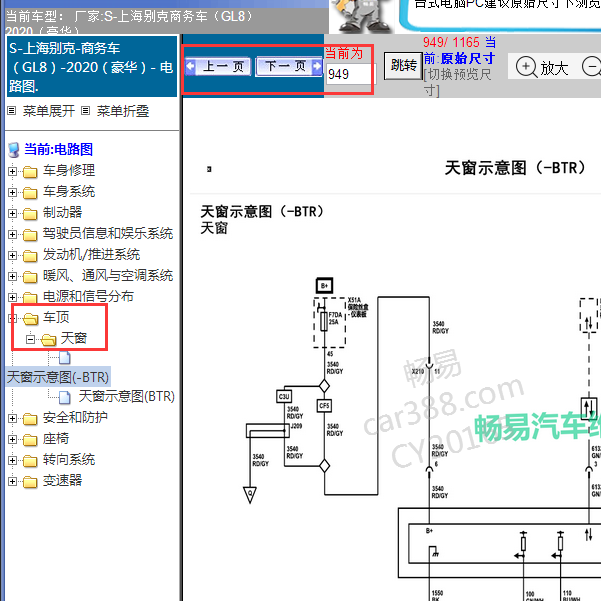Open 天窗示意图(BTR) document

126,396
